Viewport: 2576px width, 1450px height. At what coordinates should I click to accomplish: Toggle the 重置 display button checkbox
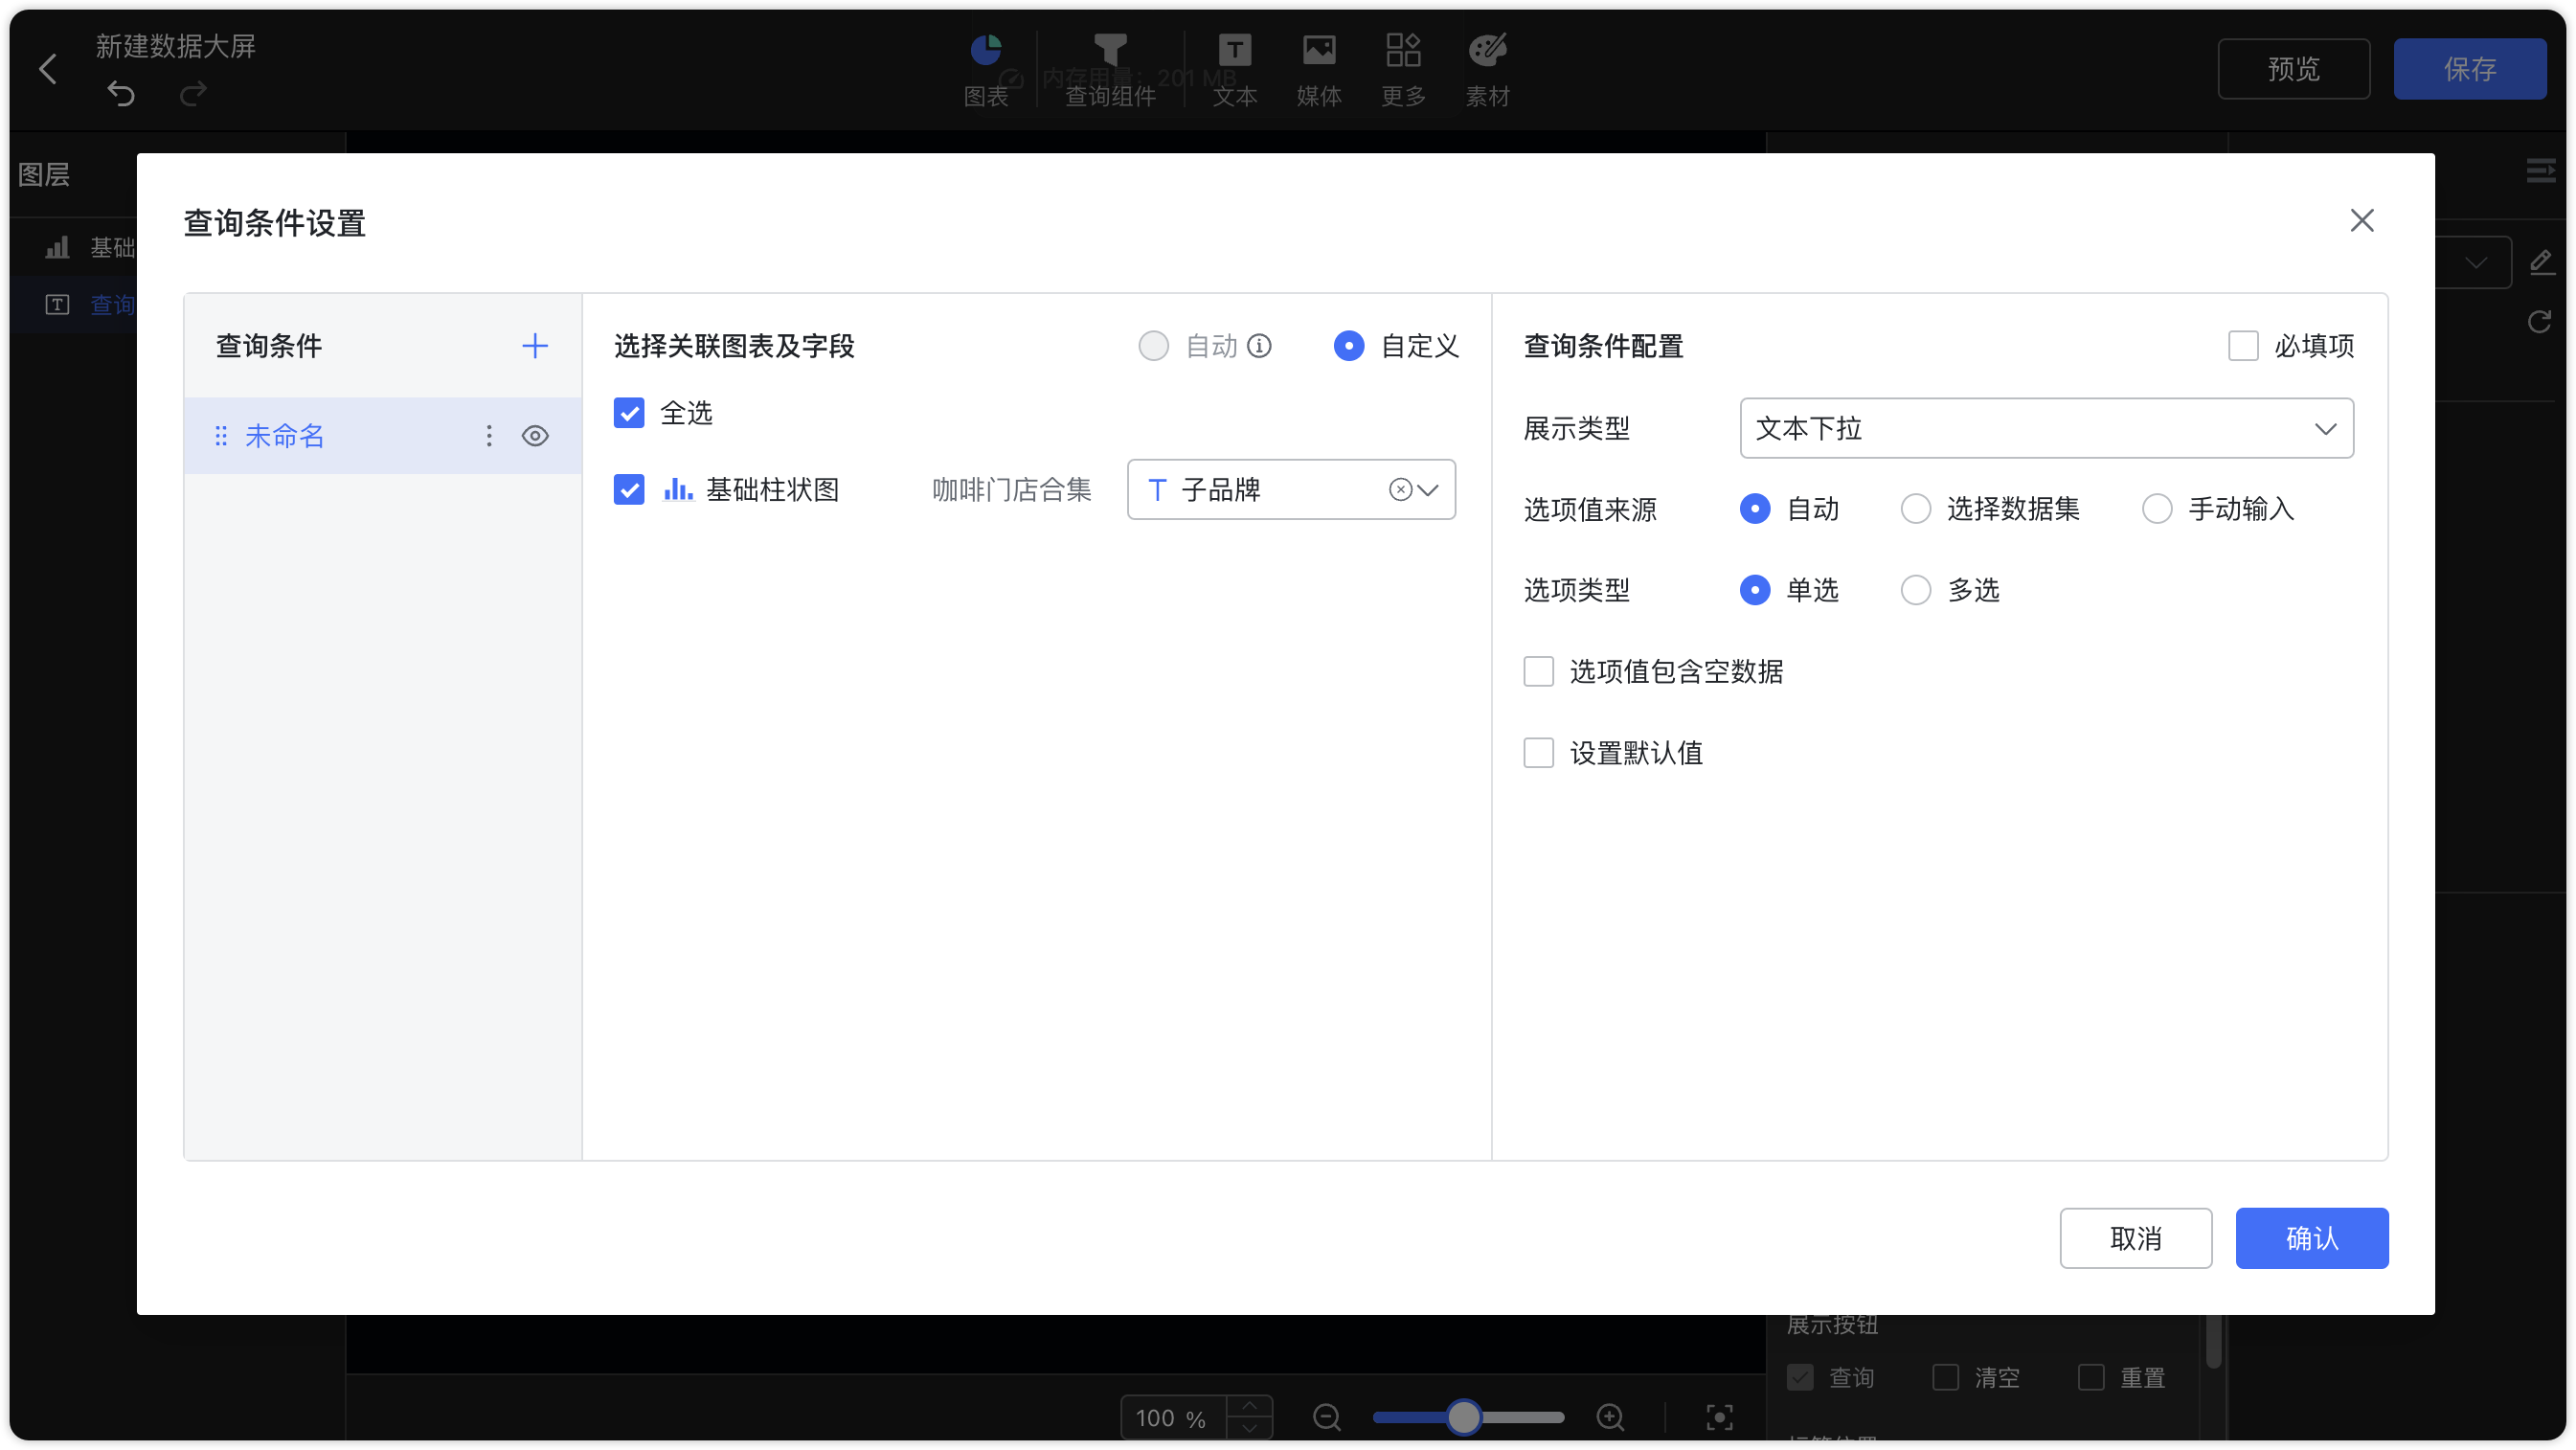(x=2091, y=1377)
